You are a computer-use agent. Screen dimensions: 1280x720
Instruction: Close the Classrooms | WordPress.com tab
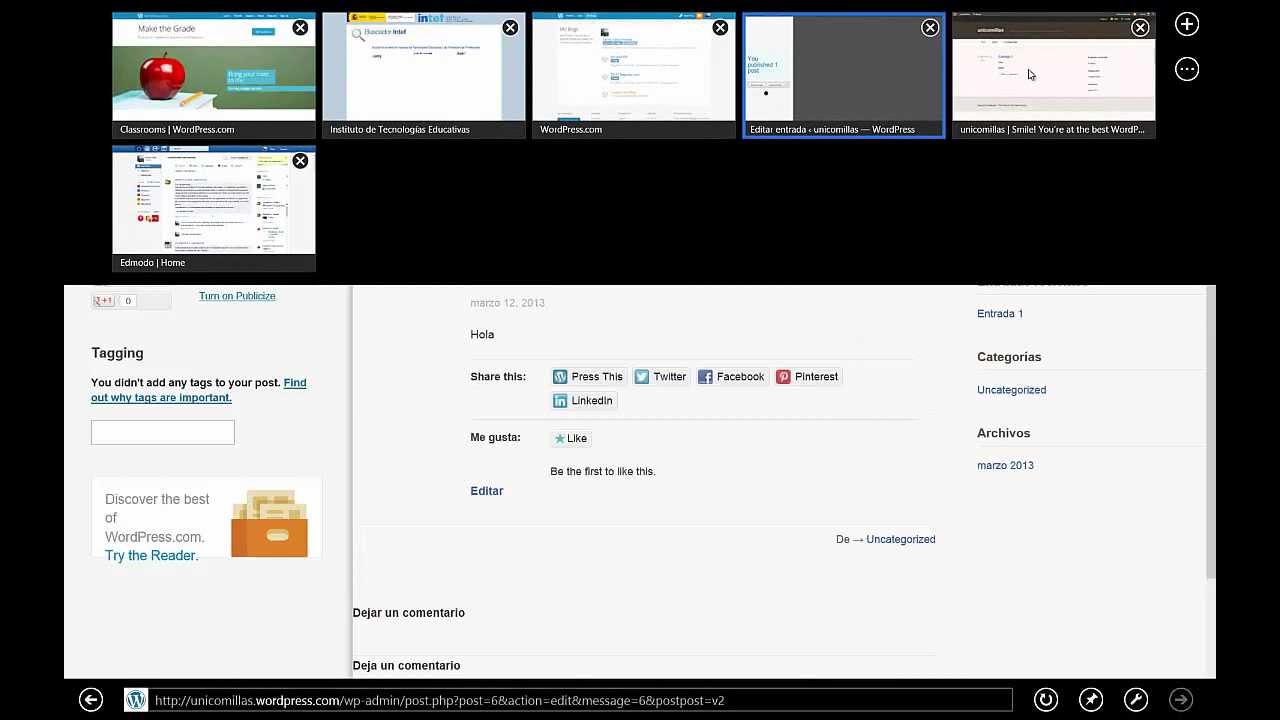(300, 28)
